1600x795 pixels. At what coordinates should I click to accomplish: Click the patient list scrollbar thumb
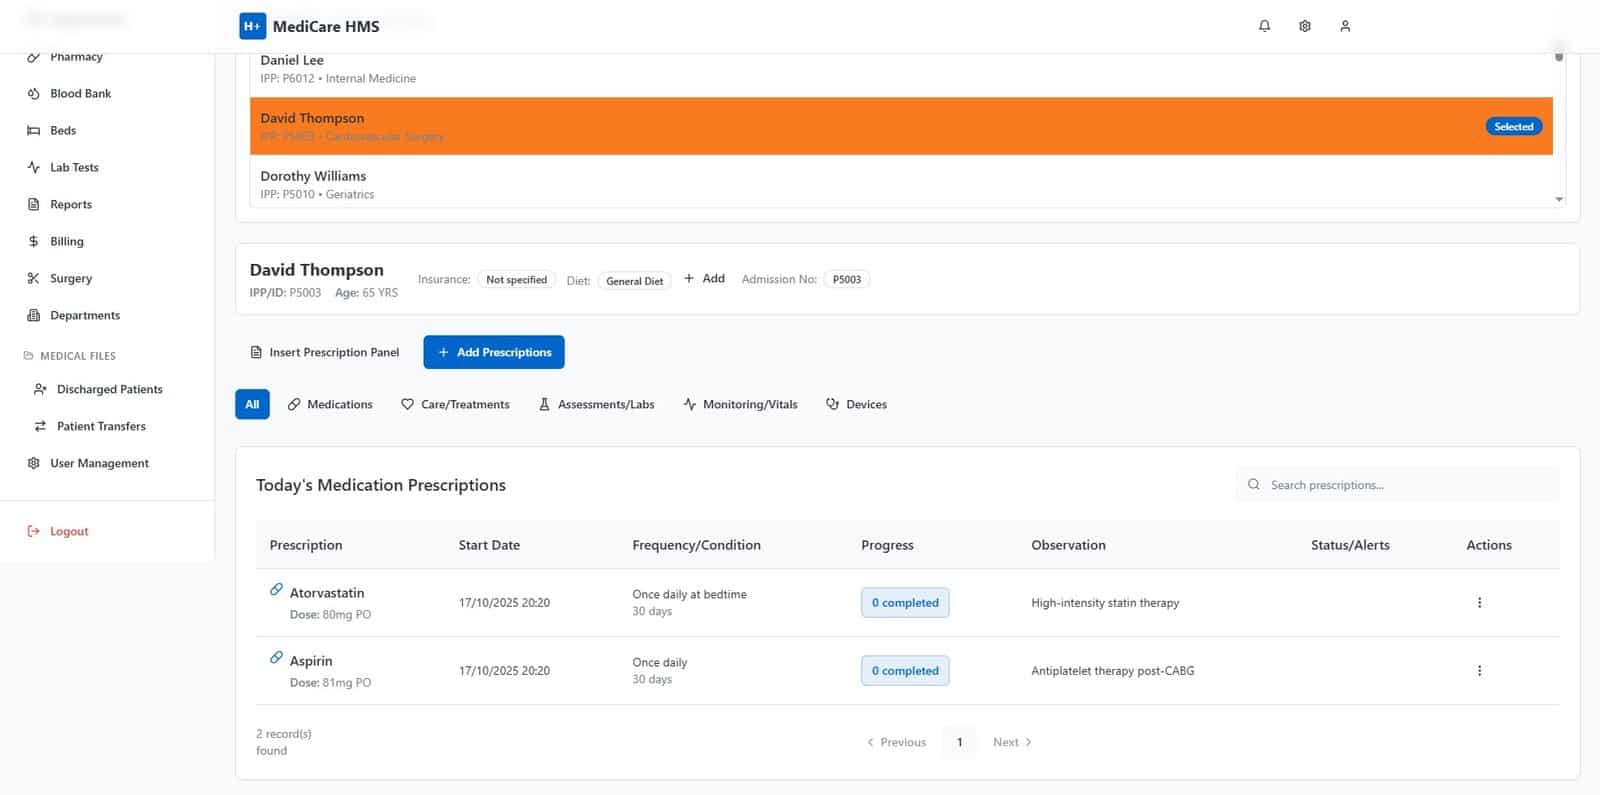(1559, 55)
